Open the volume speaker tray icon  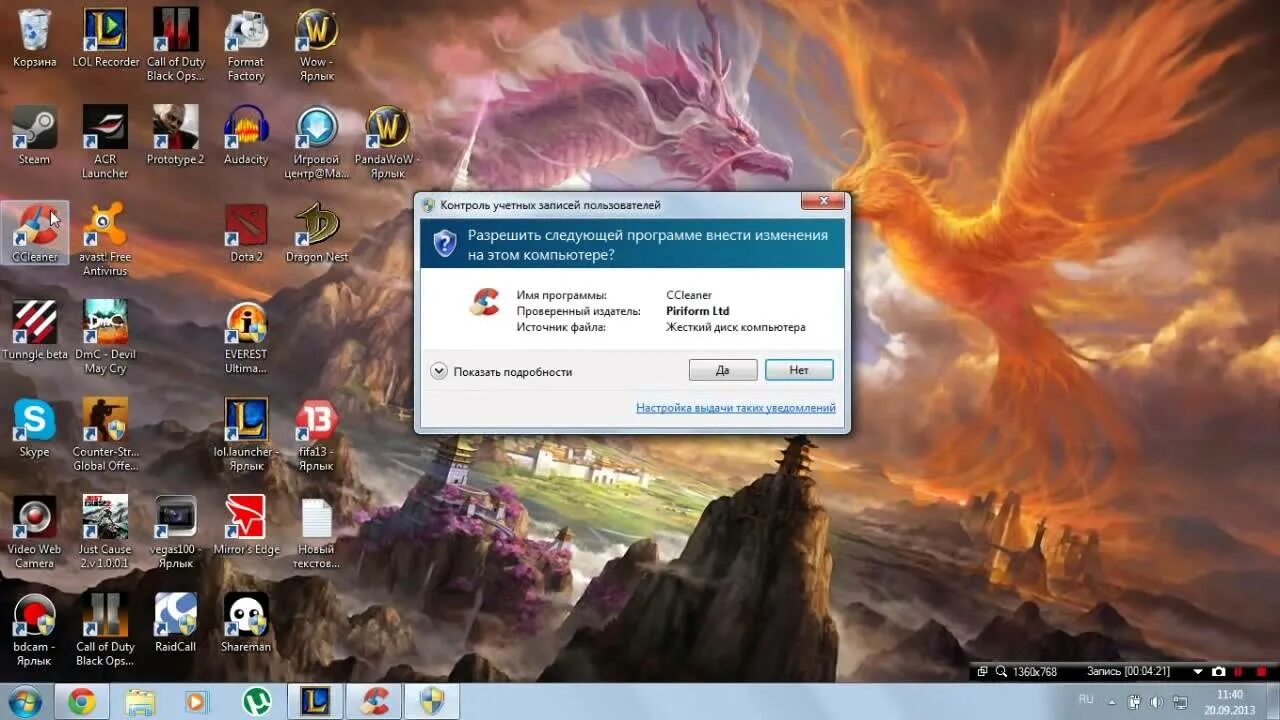coord(1156,702)
